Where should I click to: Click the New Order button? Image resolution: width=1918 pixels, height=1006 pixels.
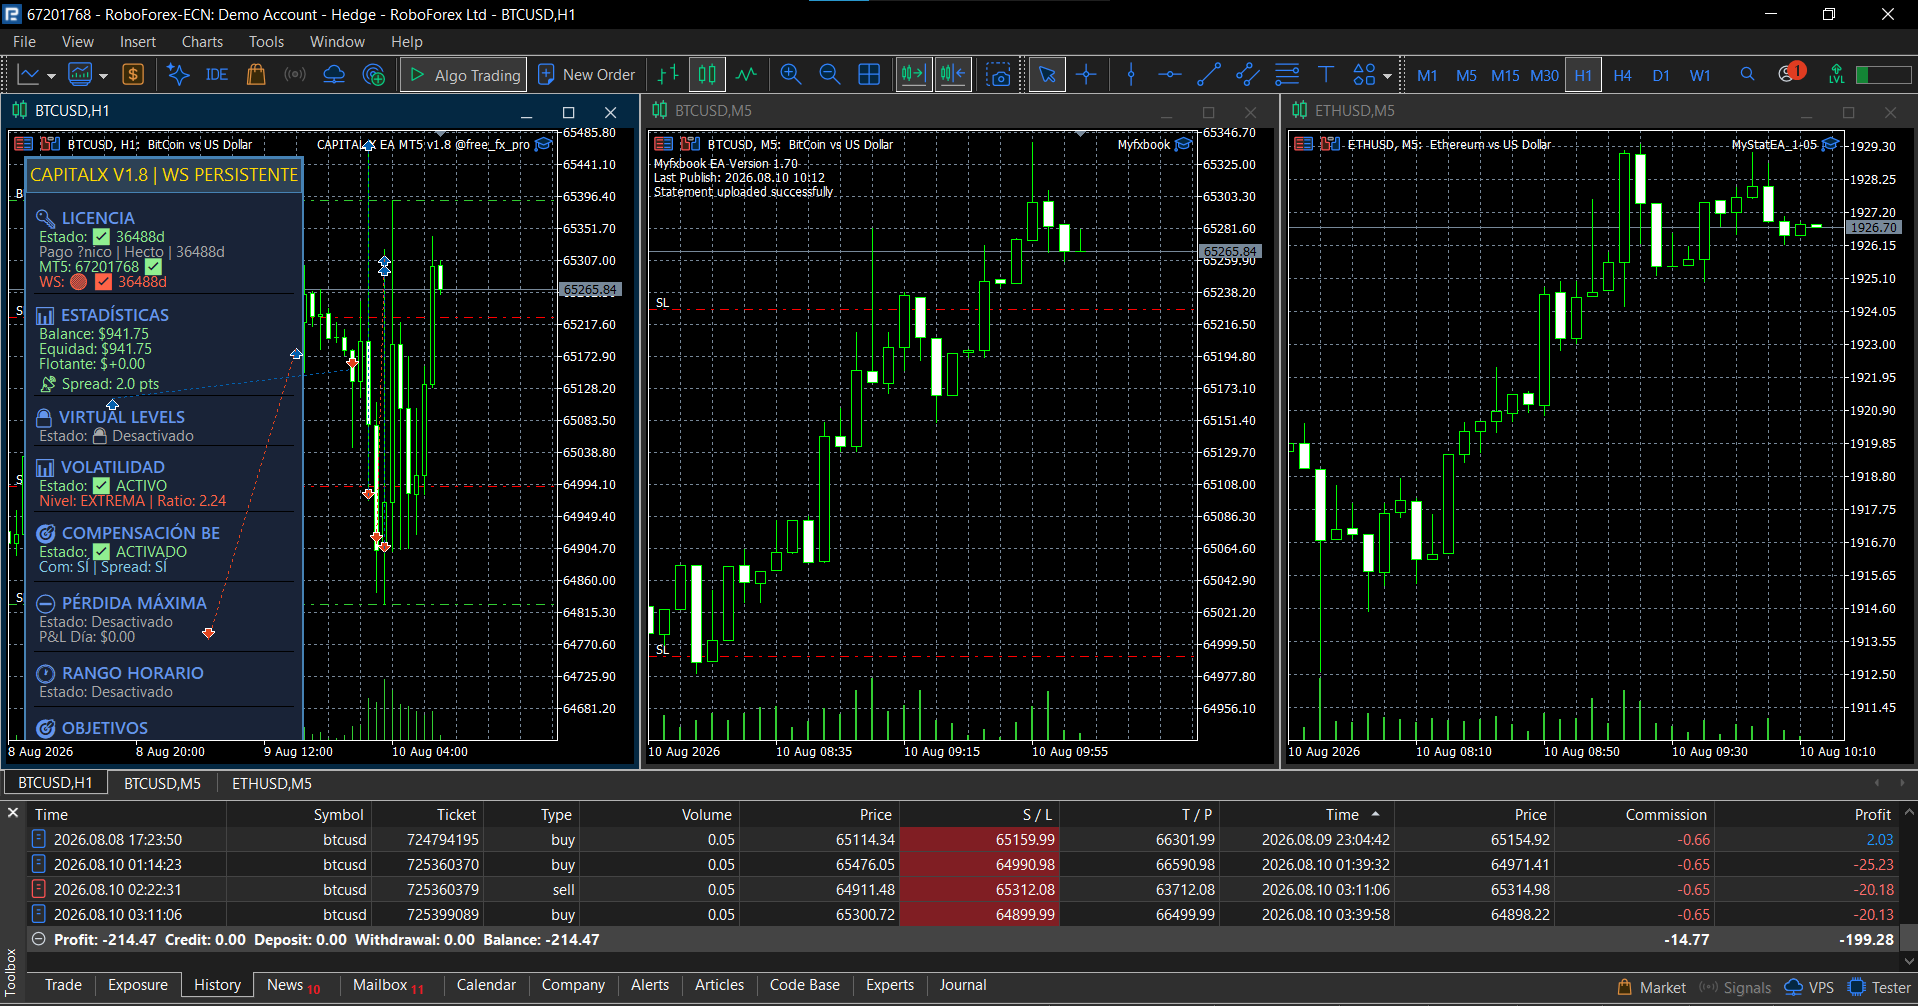[587, 75]
